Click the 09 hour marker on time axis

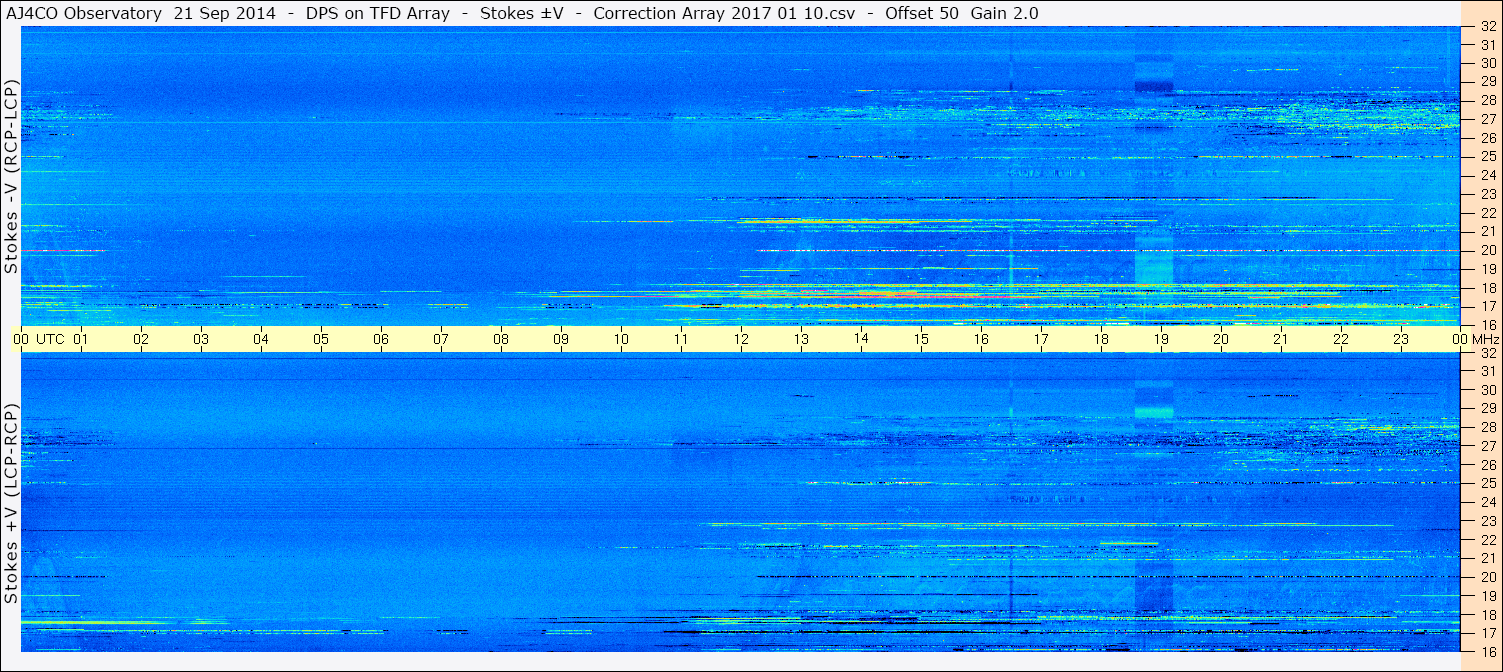tap(561, 339)
